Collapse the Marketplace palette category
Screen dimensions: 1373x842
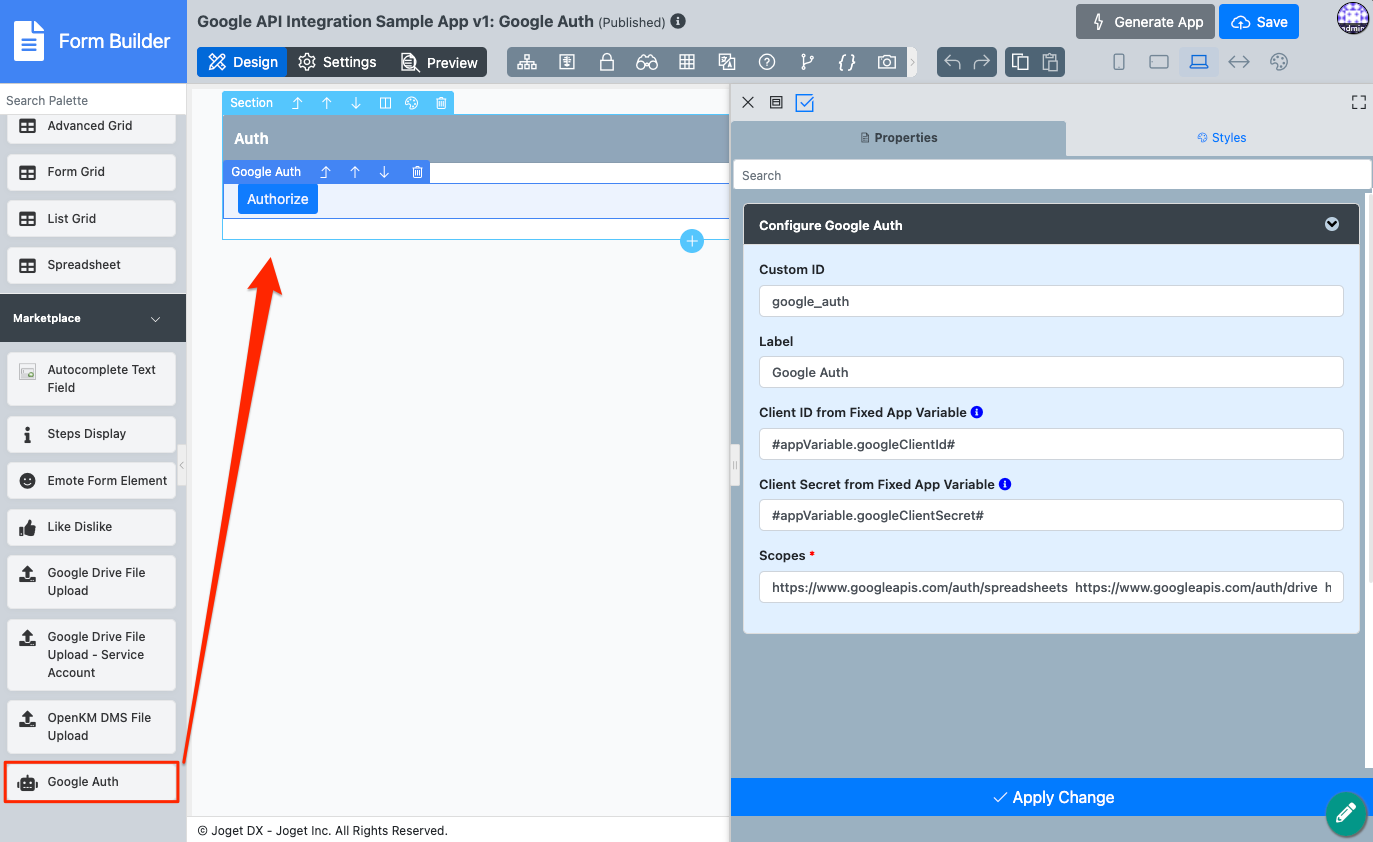point(93,318)
